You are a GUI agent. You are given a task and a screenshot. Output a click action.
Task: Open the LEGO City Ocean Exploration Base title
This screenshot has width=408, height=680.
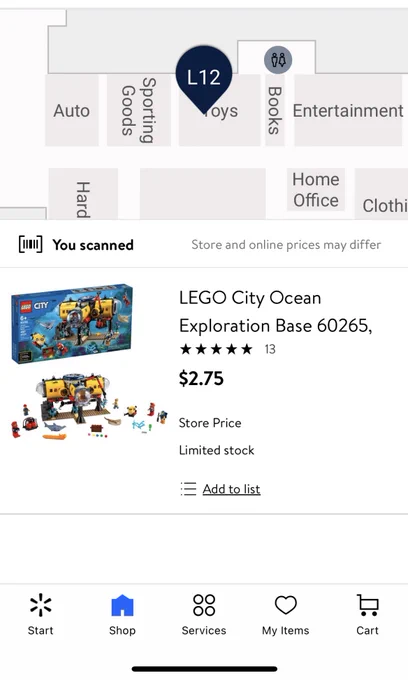(276, 312)
